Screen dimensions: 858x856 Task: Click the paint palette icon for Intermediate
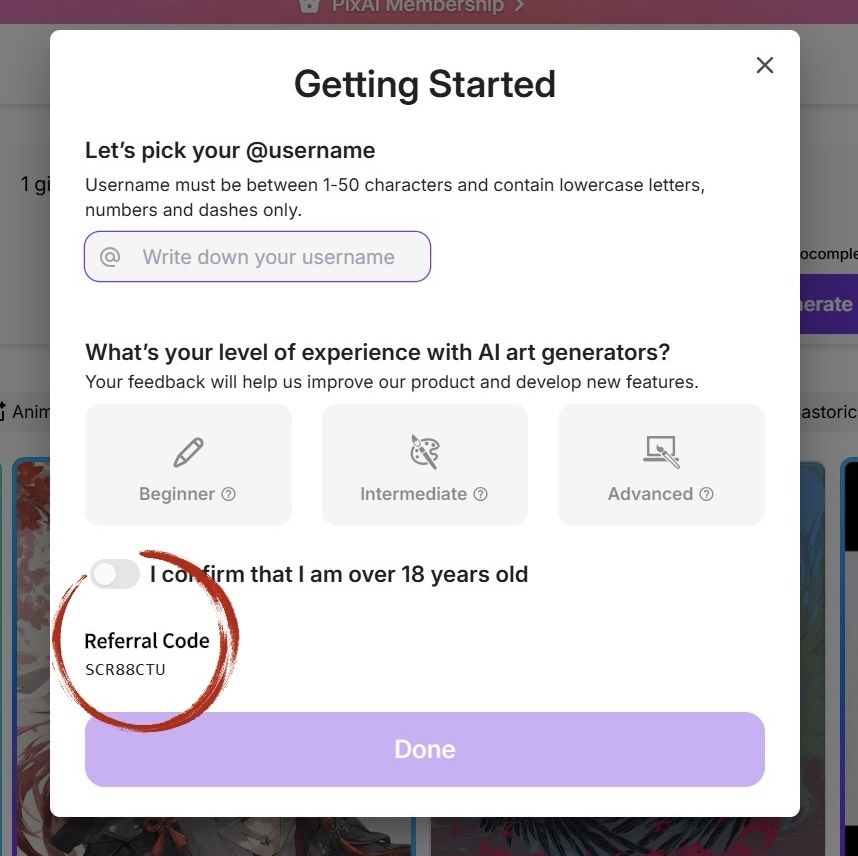[x=425, y=452]
